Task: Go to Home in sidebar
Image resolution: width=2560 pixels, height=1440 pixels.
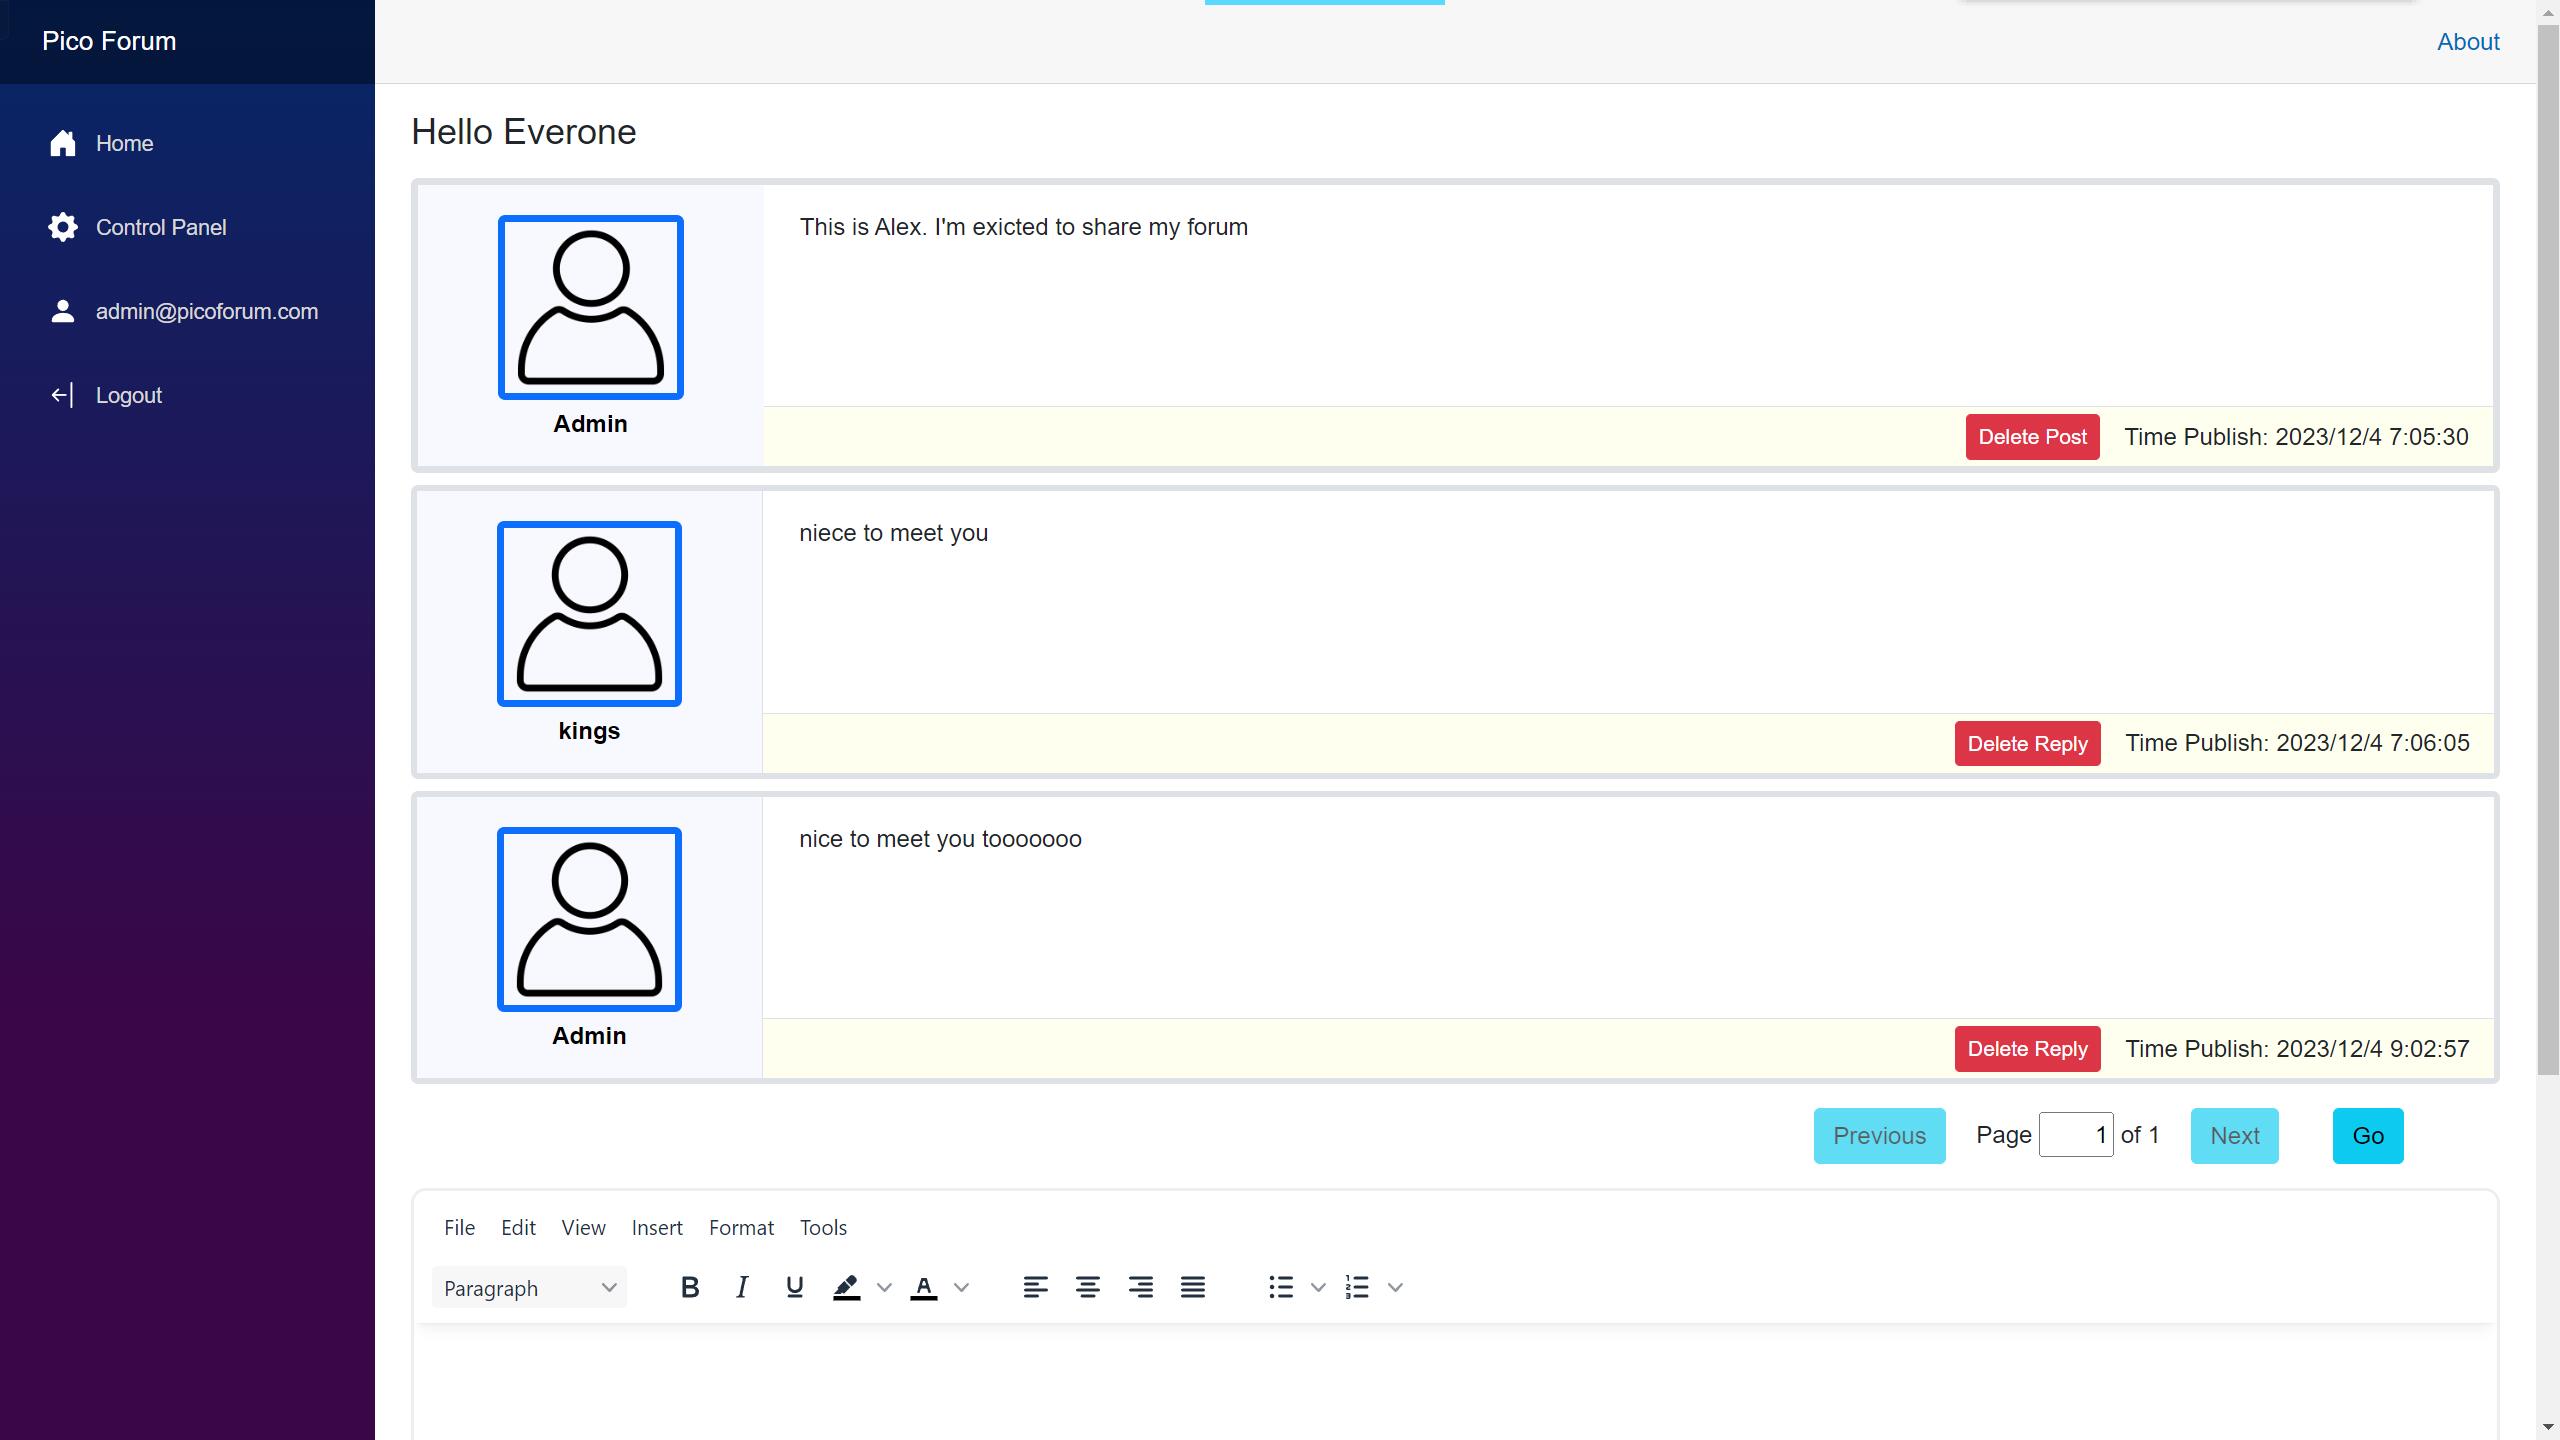Action: pyautogui.click(x=124, y=143)
